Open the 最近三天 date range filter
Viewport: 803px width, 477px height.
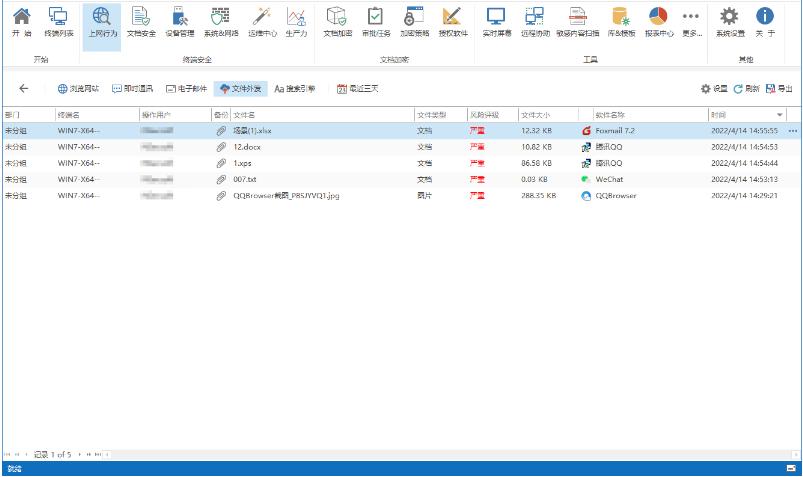355,89
